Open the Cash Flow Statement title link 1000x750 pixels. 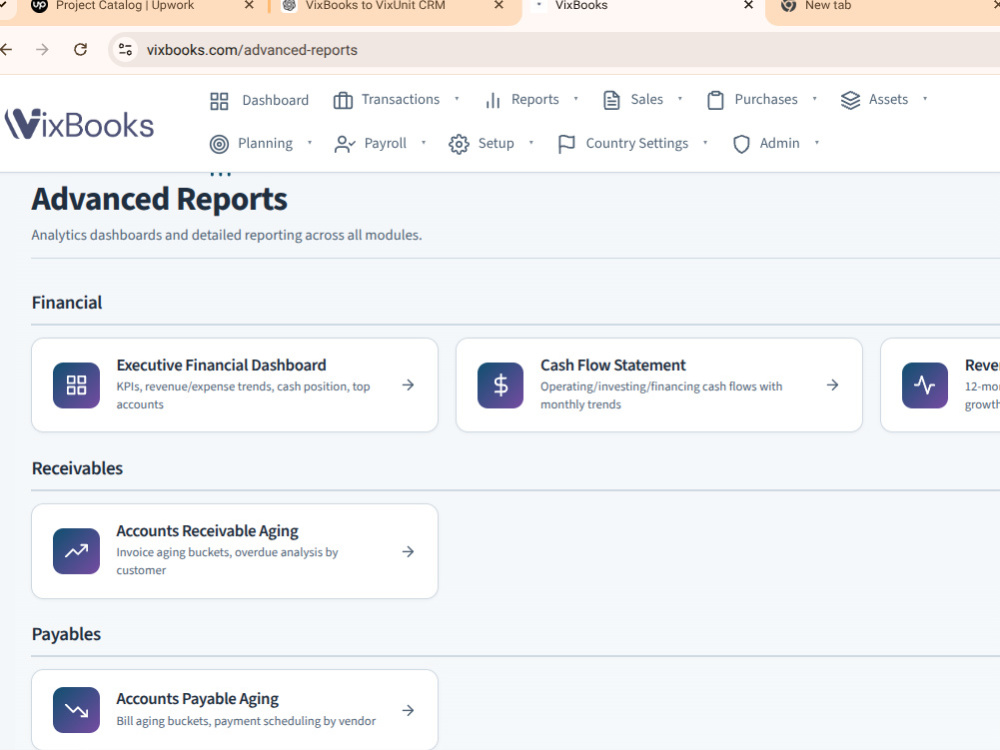[613, 365]
